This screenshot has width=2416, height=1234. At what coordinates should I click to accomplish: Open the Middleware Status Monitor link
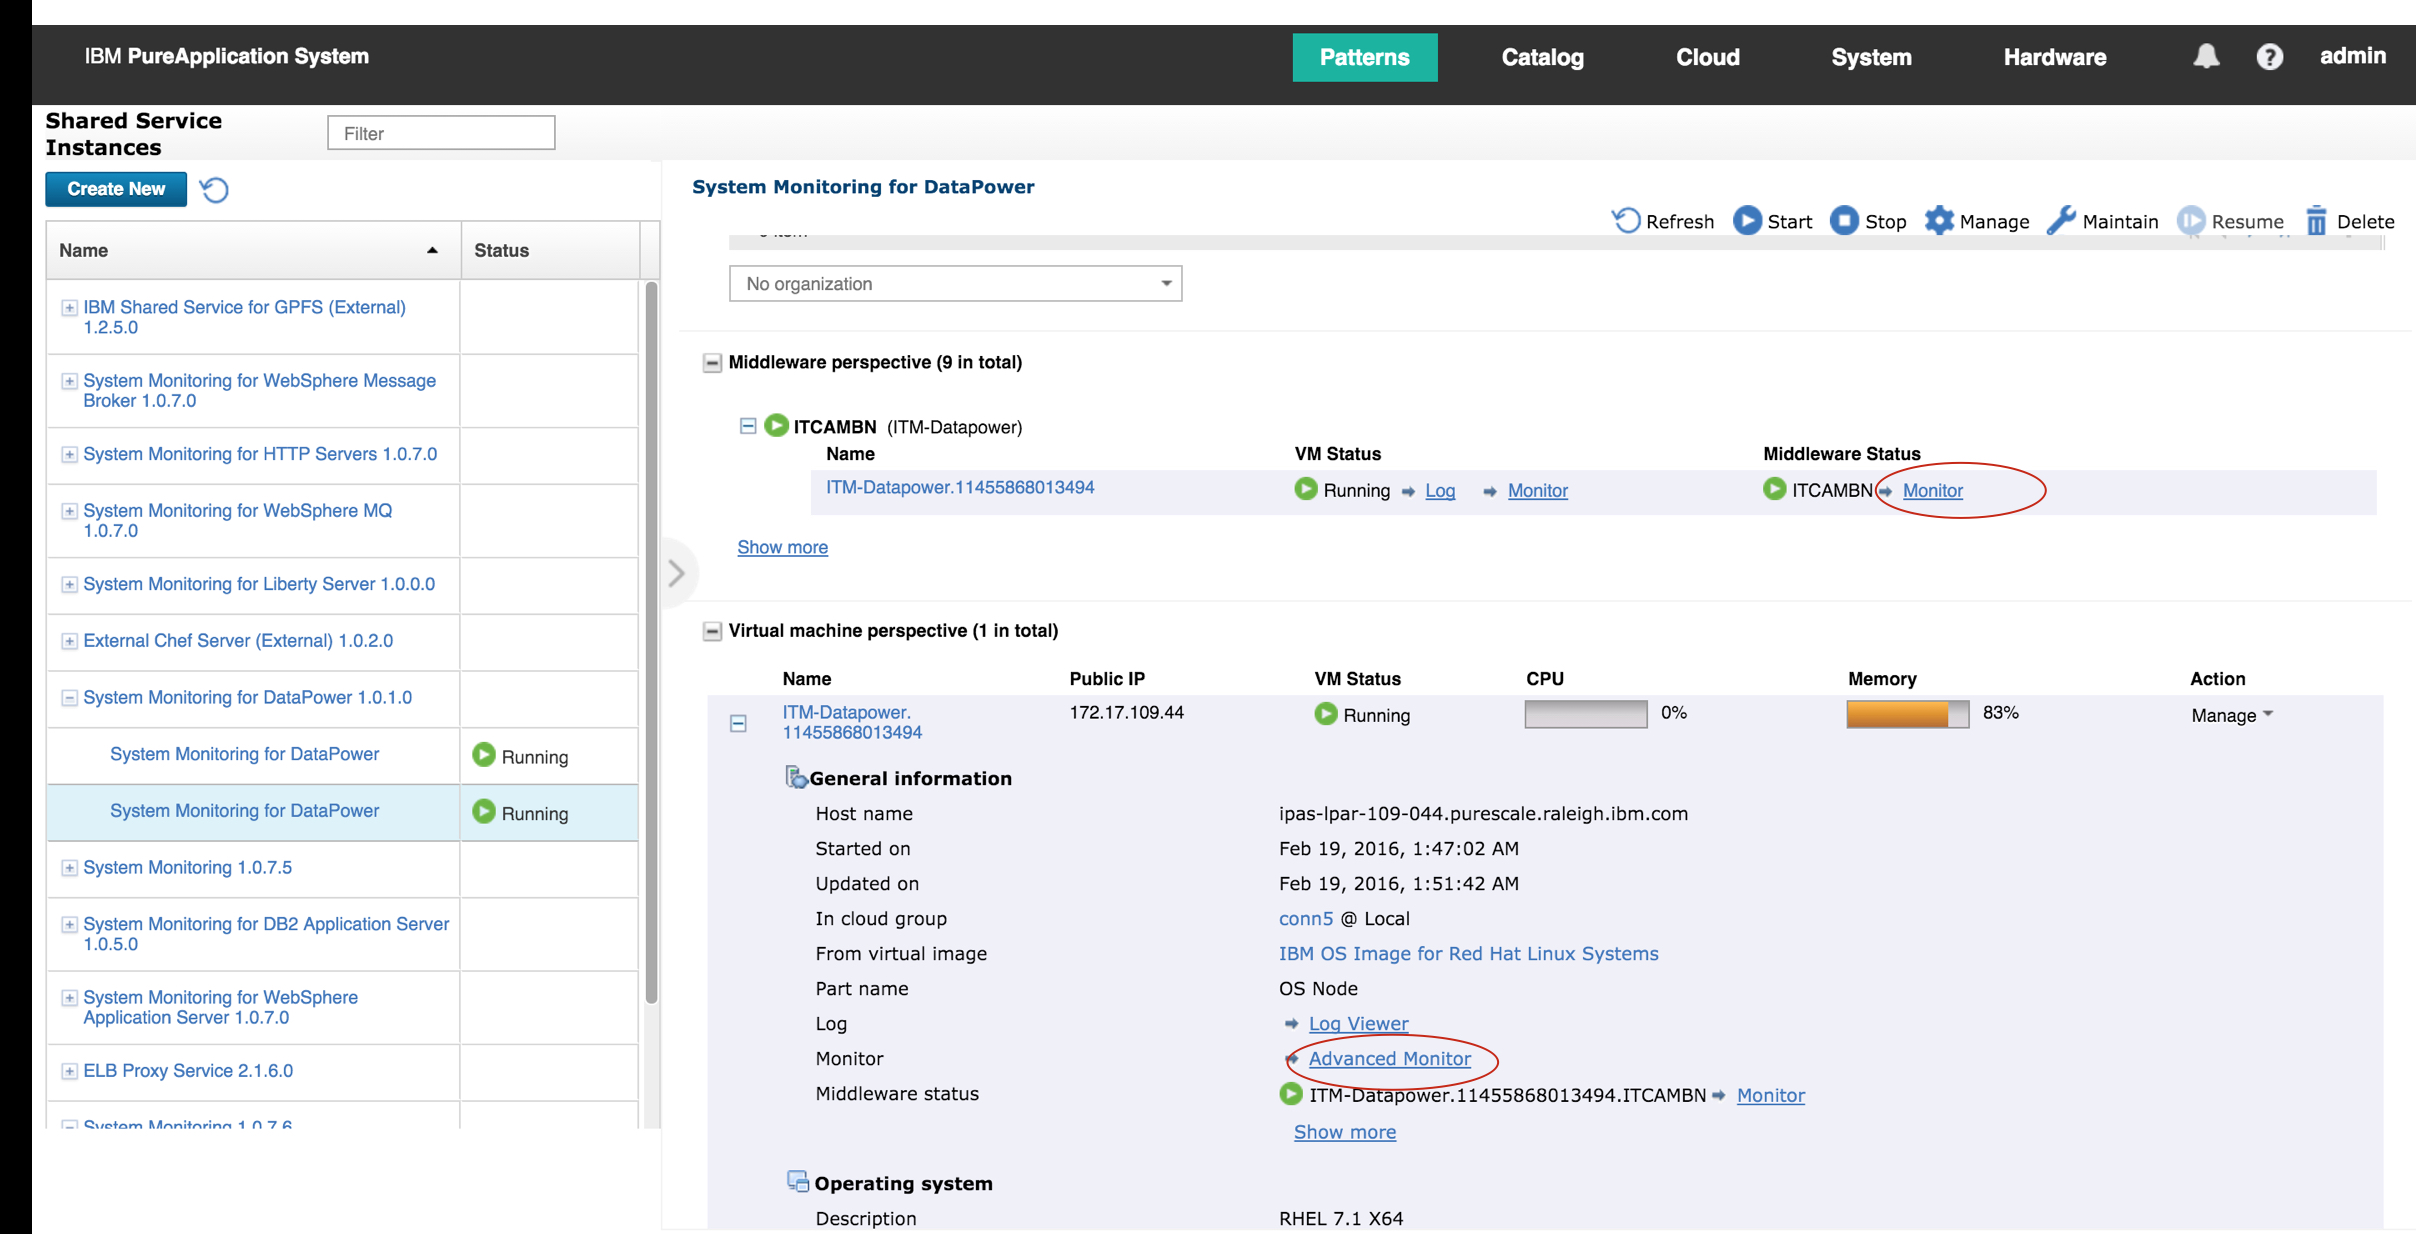point(1932,491)
